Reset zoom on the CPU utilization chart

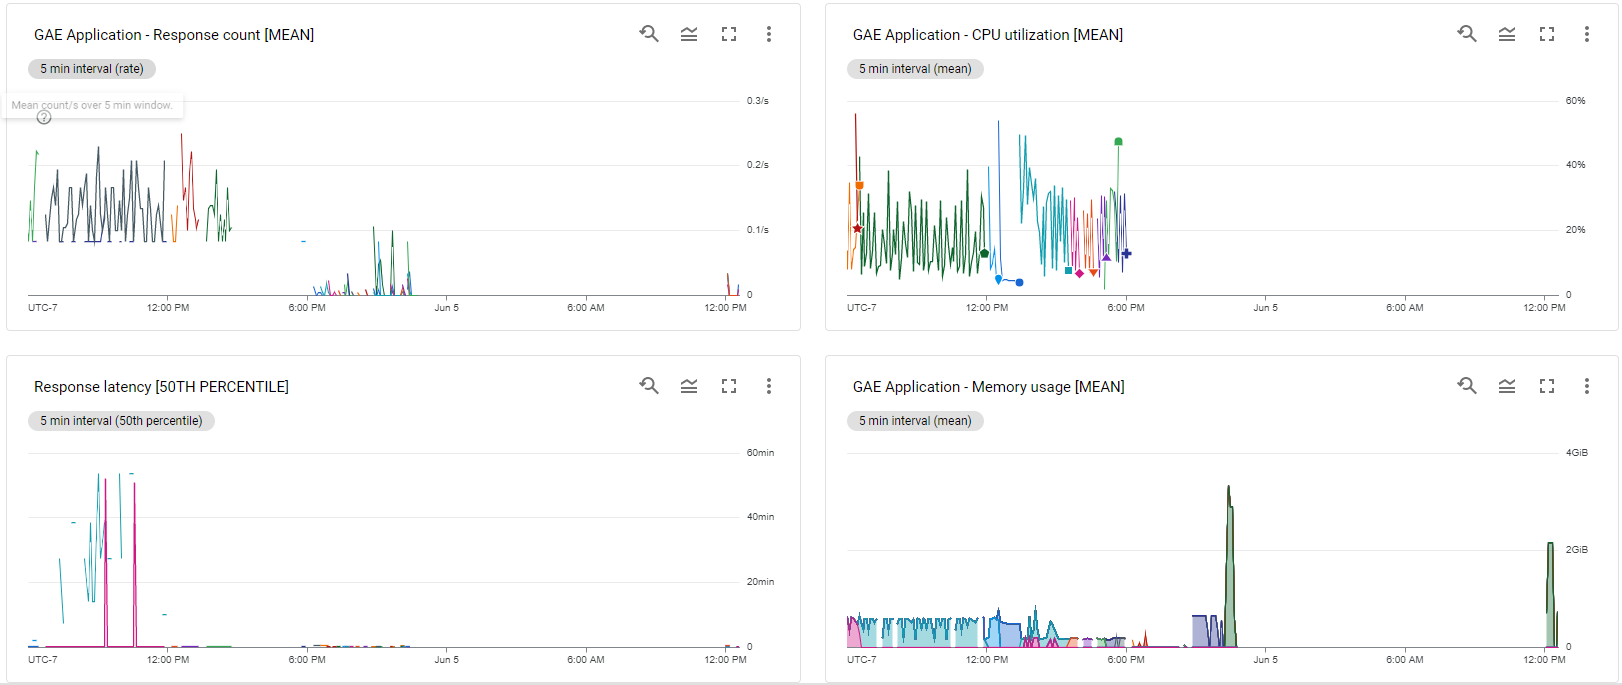pos(1467,34)
